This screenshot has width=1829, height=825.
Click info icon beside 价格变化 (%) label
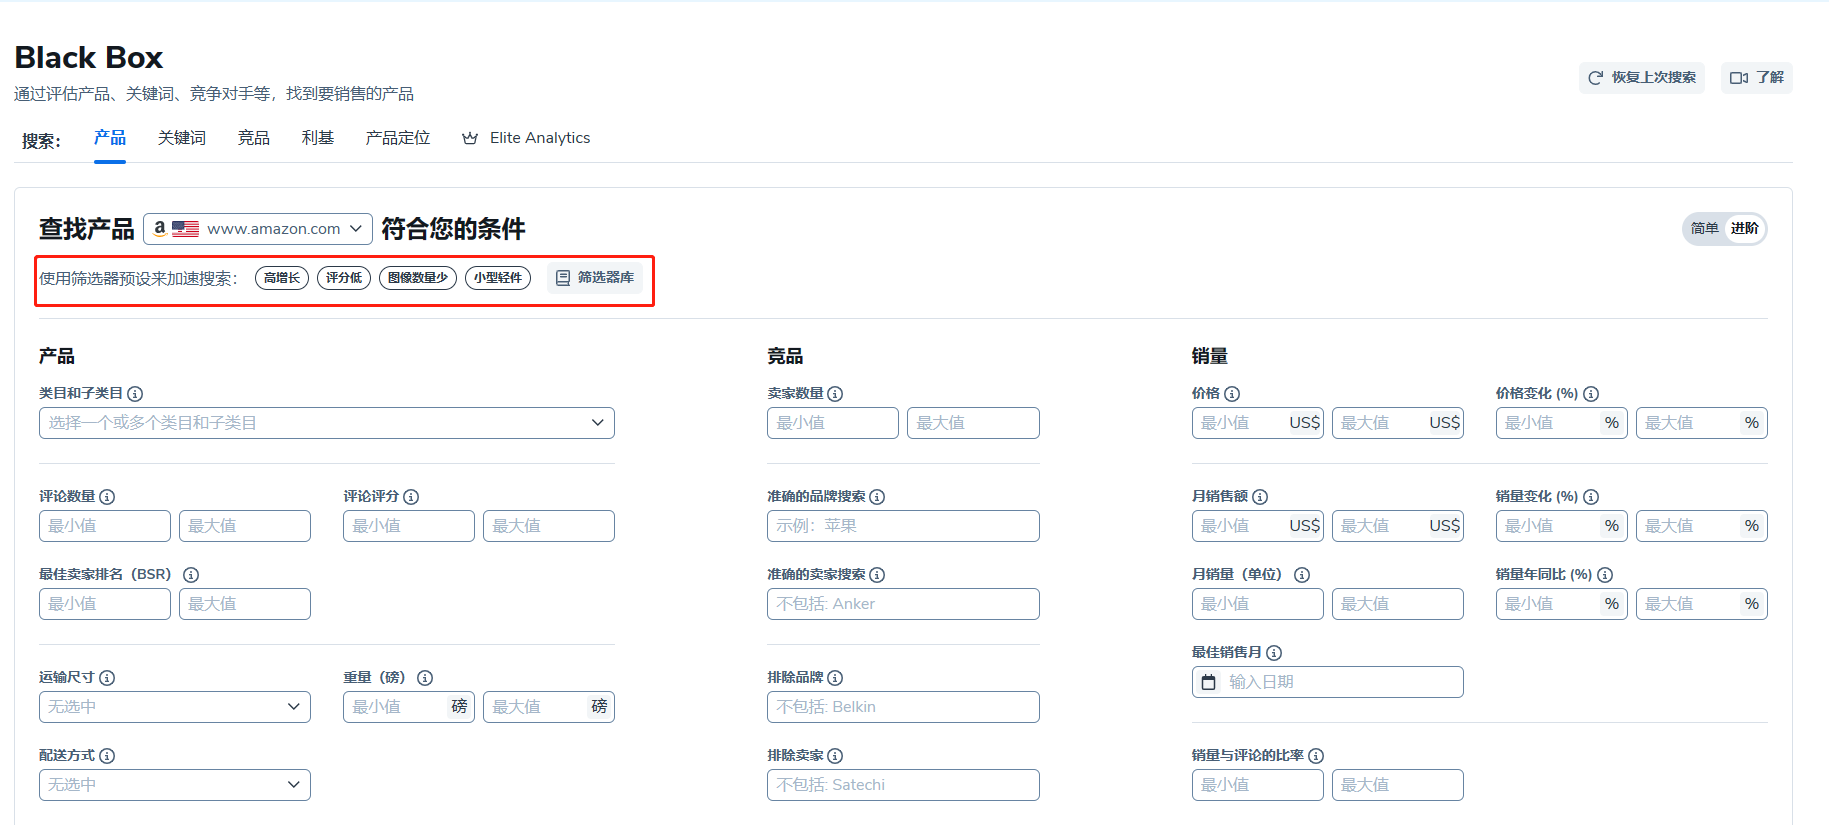click(1591, 394)
